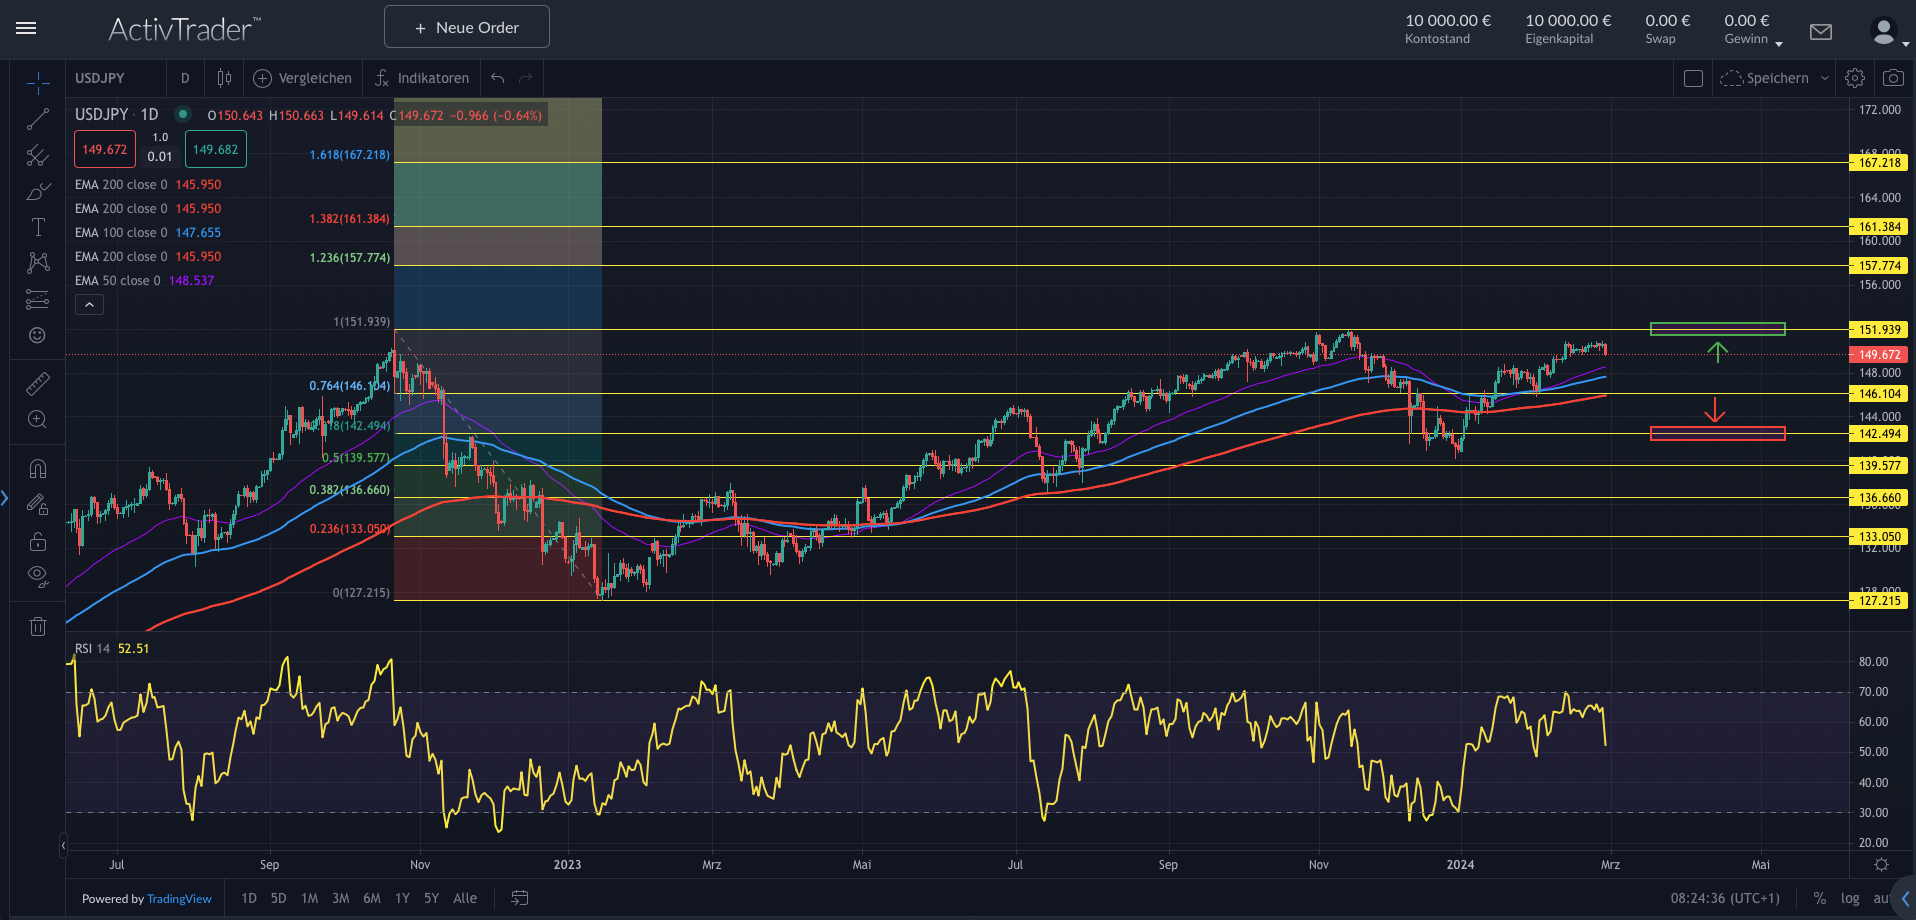The image size is (1916, 920).
Task: Select the trend line drawing tool
Action: coord(37,119)
